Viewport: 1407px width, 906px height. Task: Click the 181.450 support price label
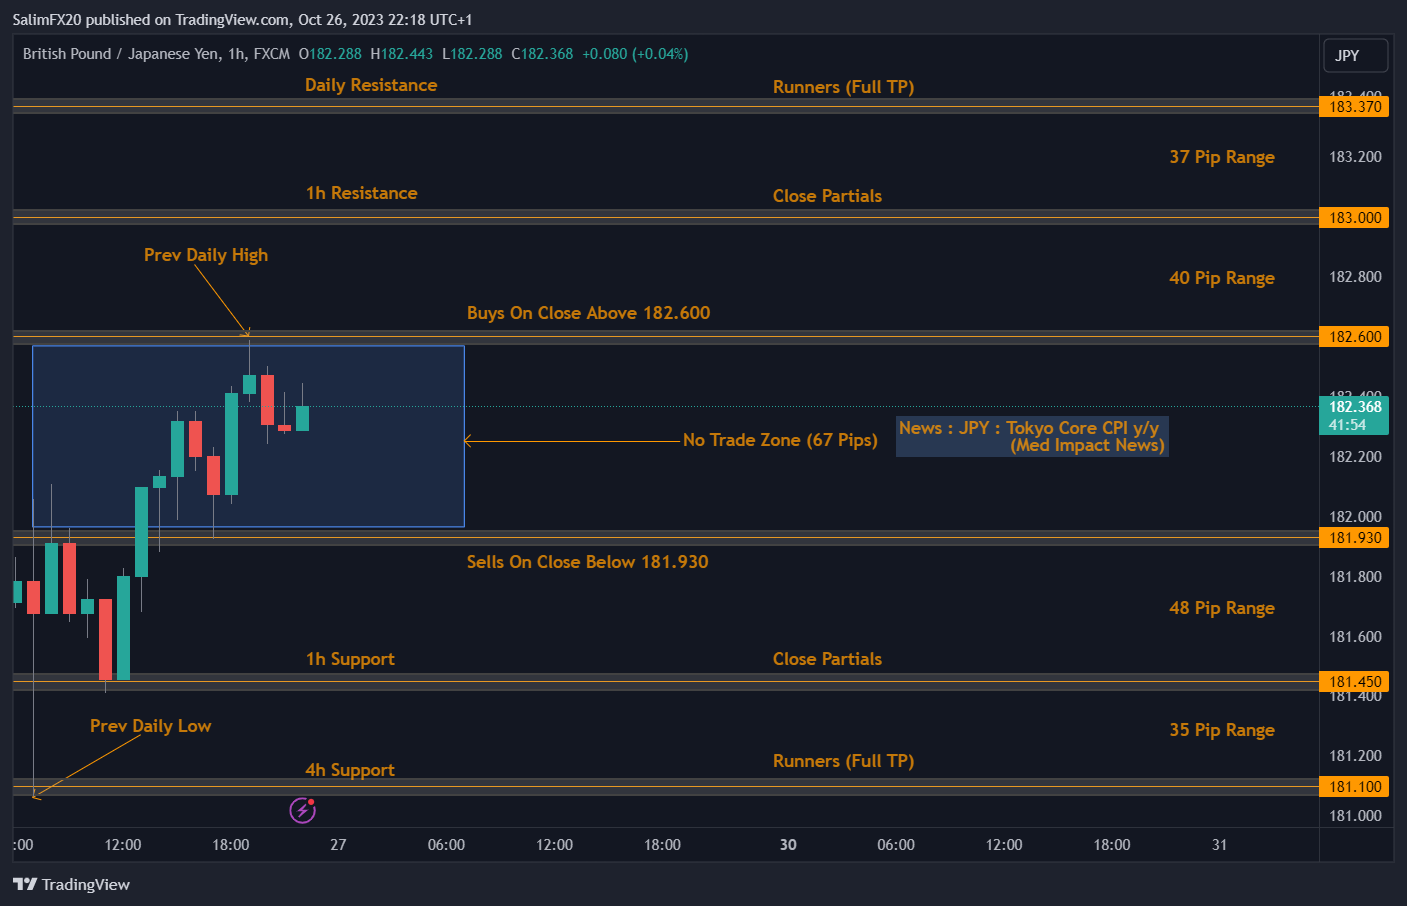[x=1355, y=682]
